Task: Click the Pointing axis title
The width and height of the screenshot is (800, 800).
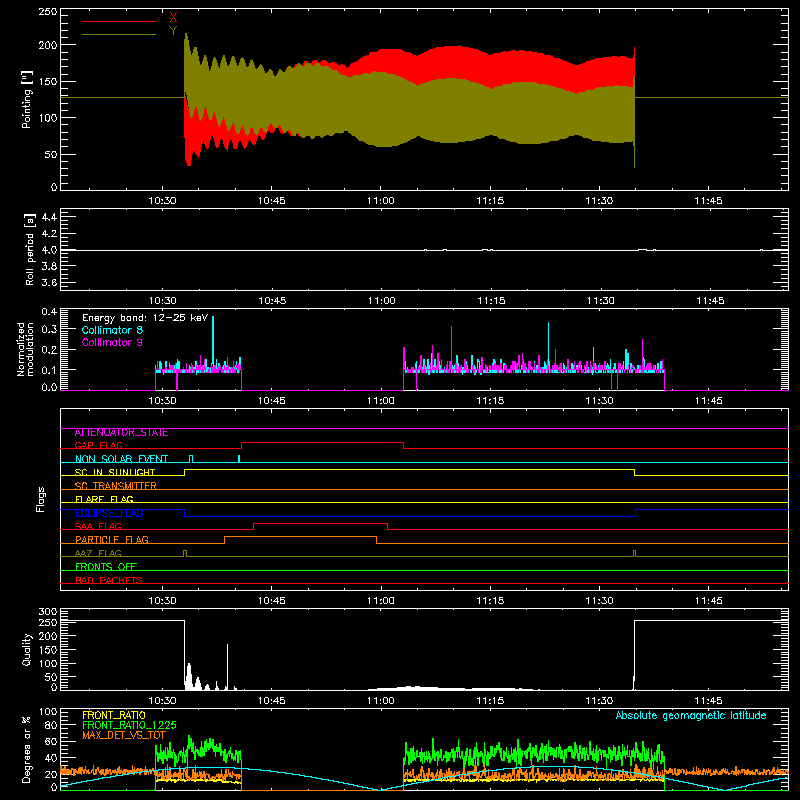Action: click(27, 99)
